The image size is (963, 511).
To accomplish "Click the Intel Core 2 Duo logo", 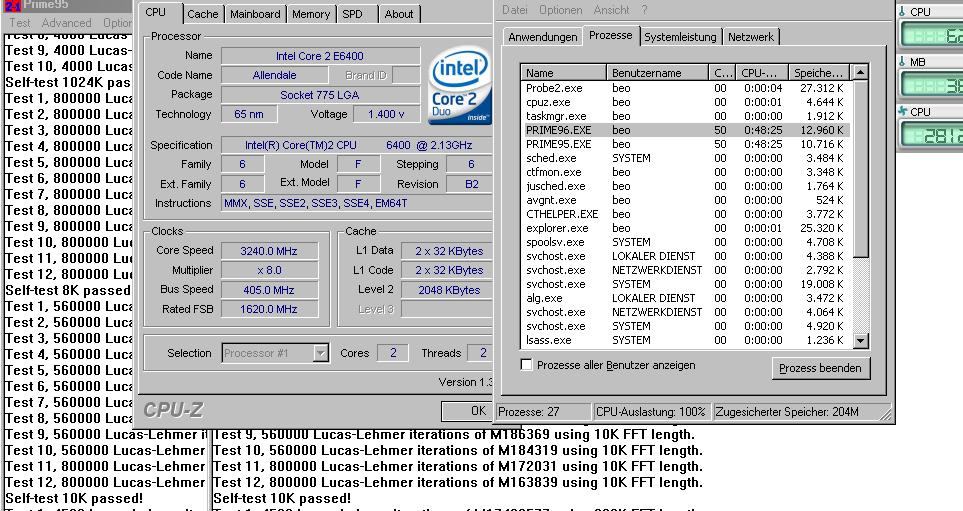I will [459, 86].
